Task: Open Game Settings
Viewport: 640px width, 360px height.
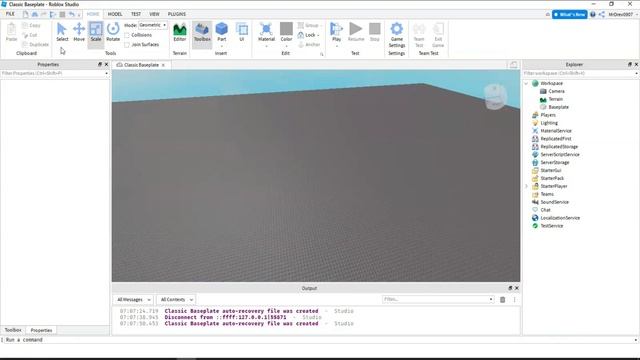Action: tap(397, 35)
